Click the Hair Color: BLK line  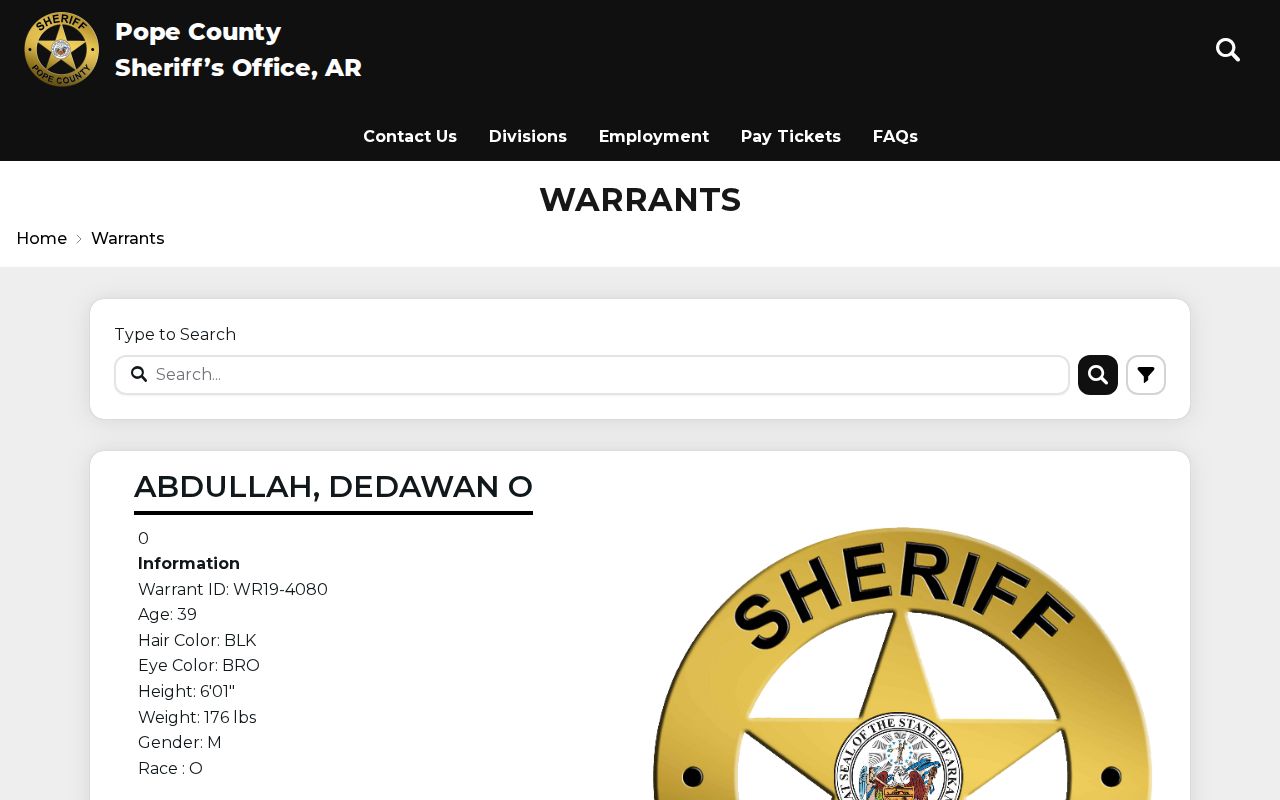tap(197, 640)
